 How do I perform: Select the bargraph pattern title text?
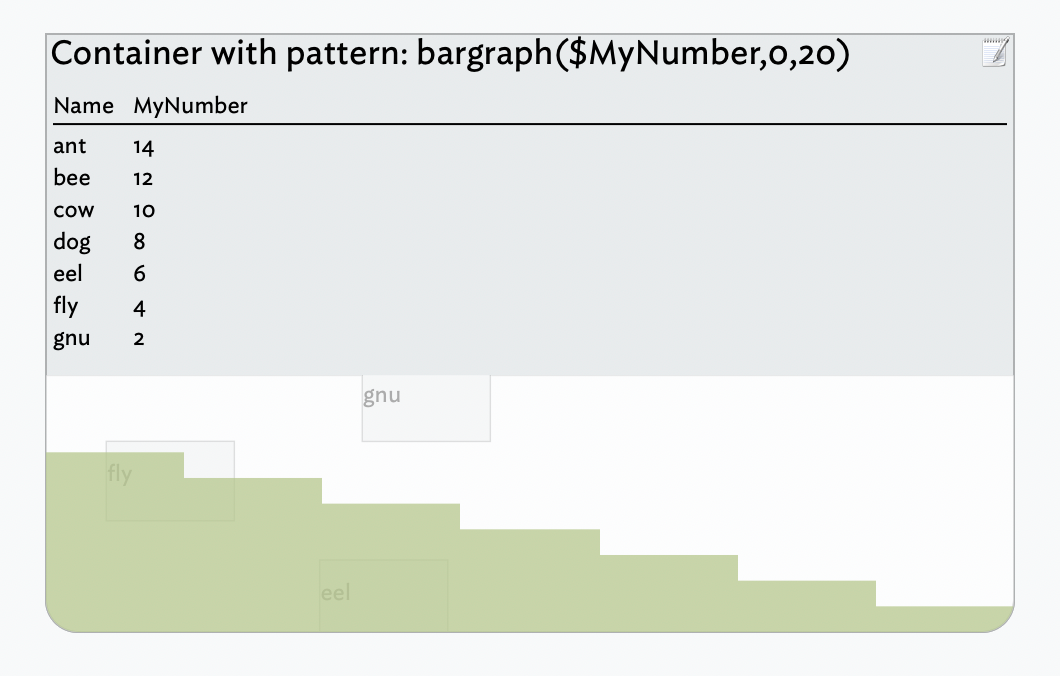450,54
